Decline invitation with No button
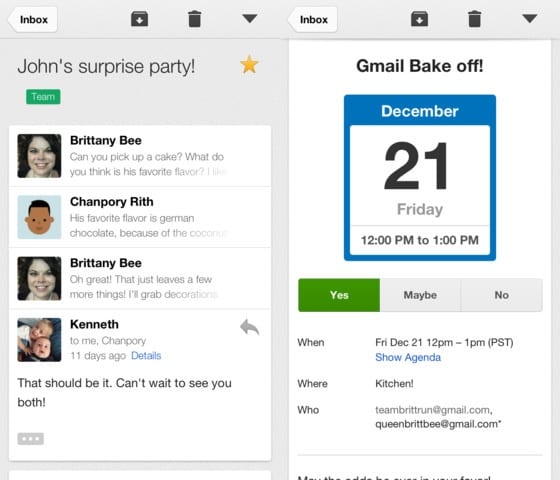 [501, 295]
